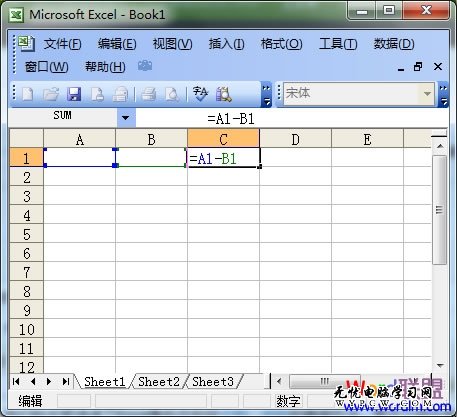Click the Name Box showing SUM
Viewport: 457px width, 417px height.
(63, 118)
